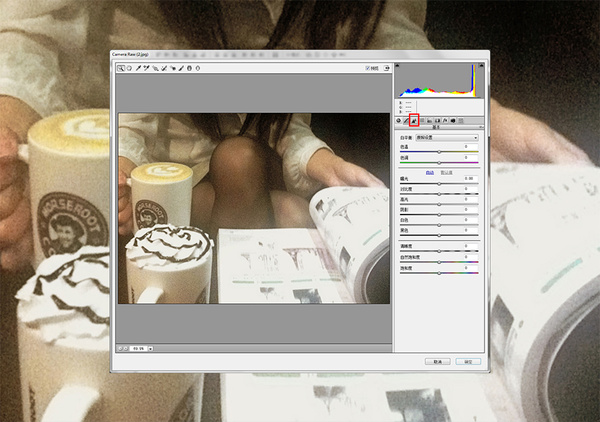
Task: Open the Basic panel flyout menu
Action: 481,127
